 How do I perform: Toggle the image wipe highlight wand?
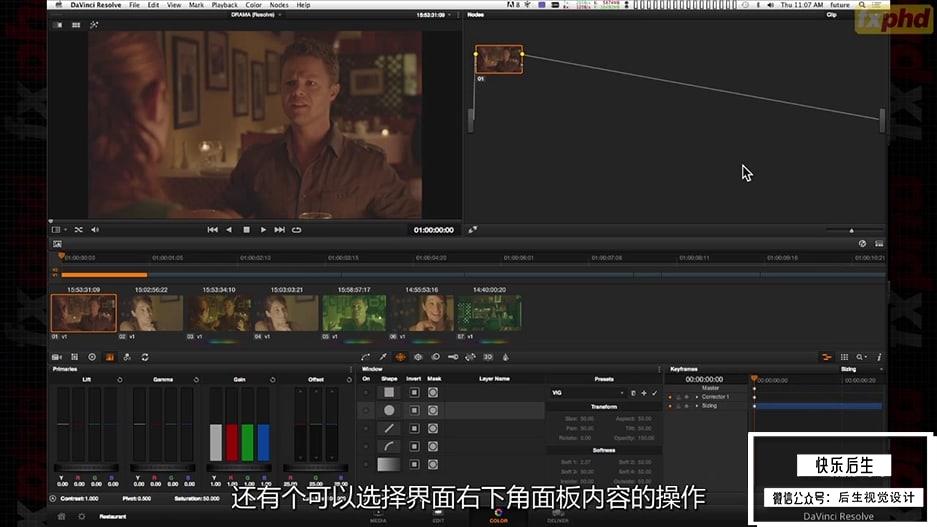coord(94,25)
